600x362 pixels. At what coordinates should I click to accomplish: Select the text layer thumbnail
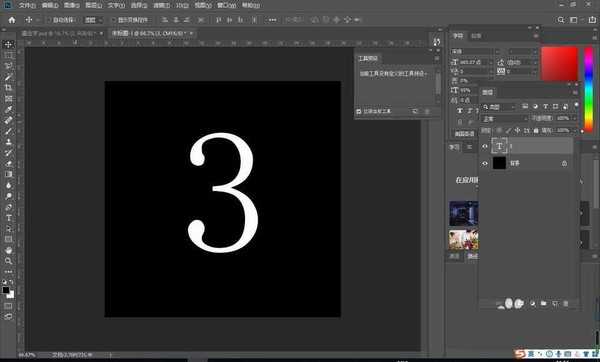click(499, 146)
